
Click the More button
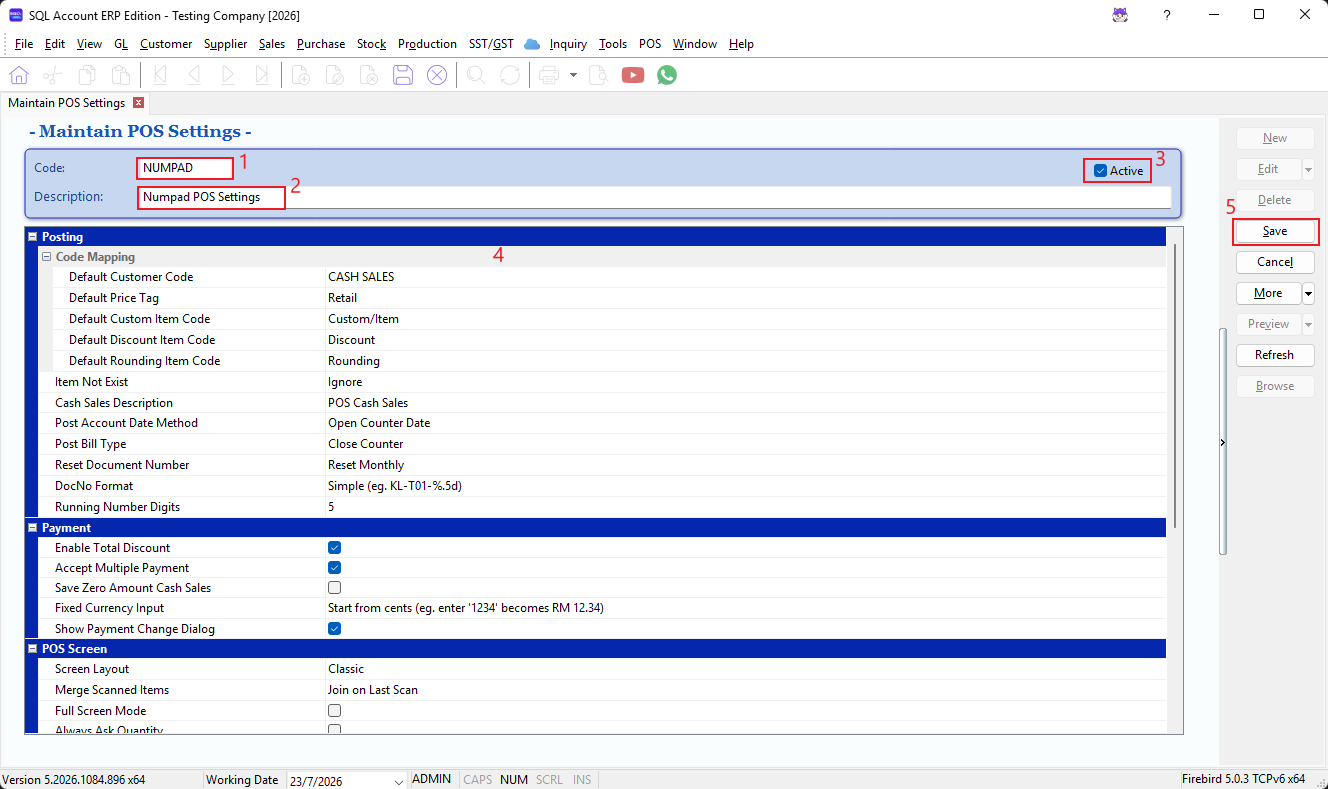point(1268,293)
